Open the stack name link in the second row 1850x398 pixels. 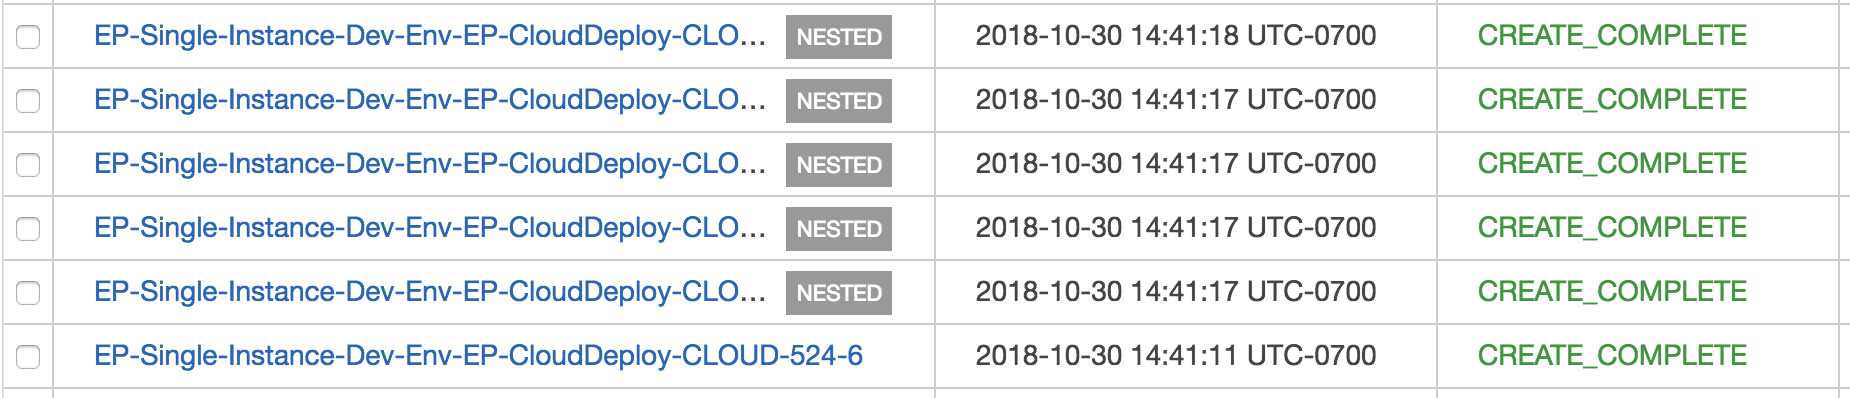click(x=430, y=100)
